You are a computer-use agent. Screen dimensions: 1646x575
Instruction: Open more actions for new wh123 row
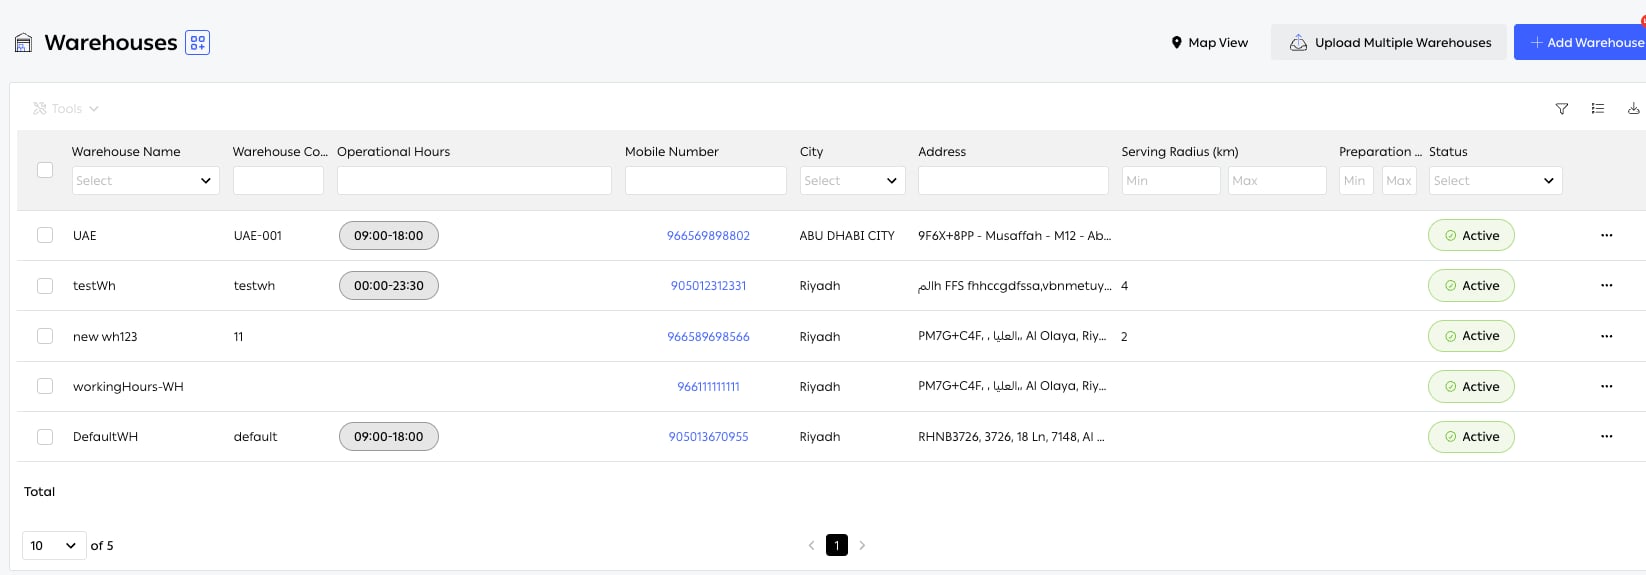click(1607, 336)
